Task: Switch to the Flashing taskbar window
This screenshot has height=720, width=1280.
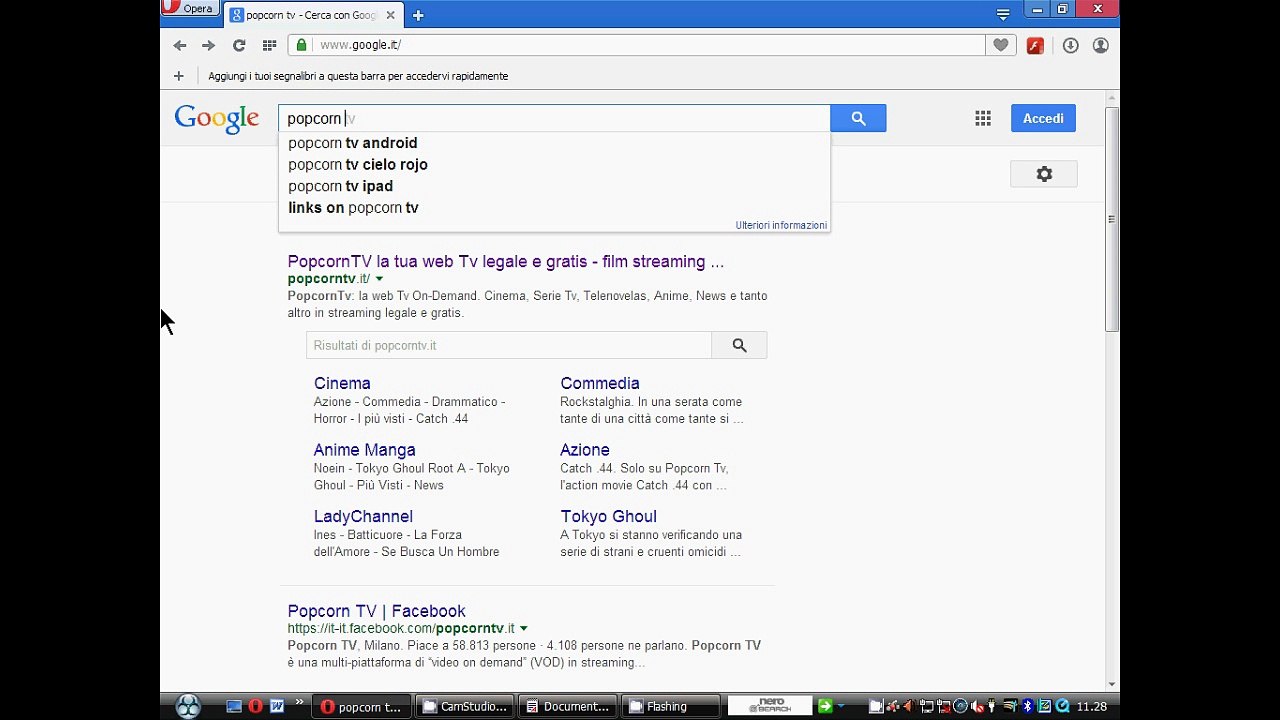Action: 671,706
